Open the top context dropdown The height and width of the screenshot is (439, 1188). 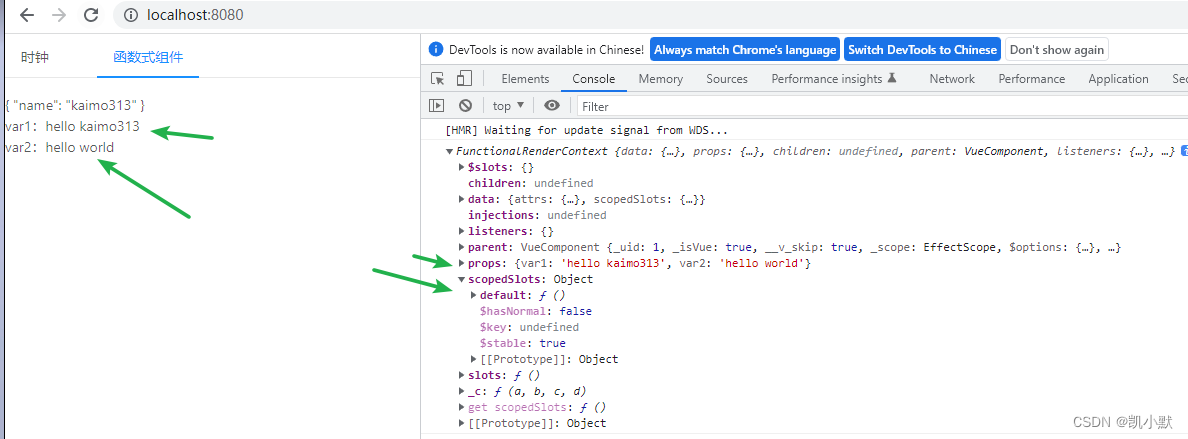click(508, 105)
